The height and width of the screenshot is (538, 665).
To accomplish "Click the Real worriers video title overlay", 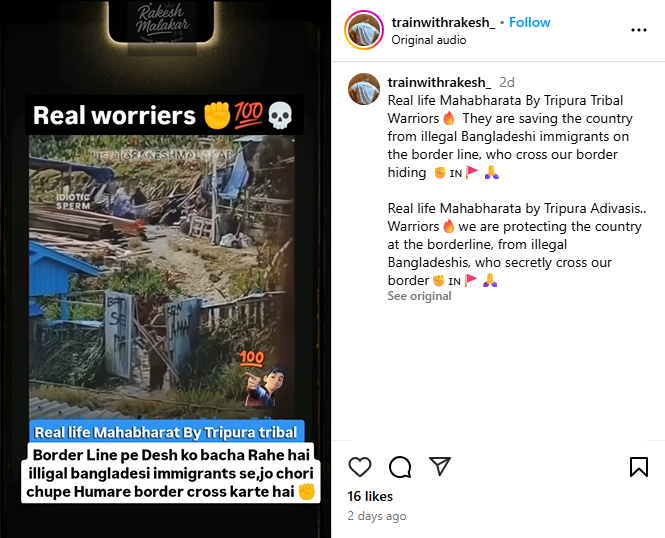I will pyautogui.click(x=164, y=115).
